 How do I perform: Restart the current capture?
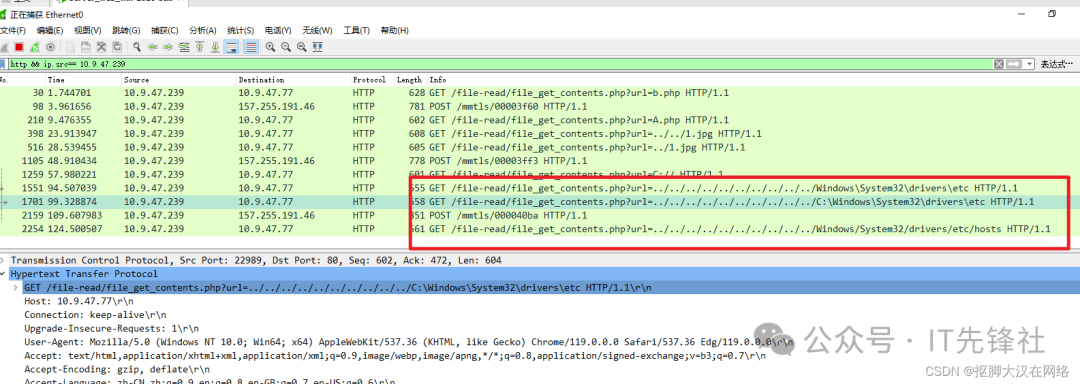pyautogui.click(x=34, y=47)
